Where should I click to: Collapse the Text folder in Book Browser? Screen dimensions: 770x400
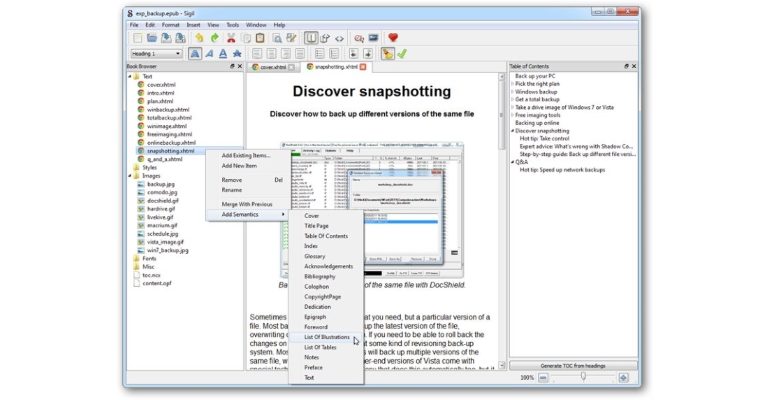[131, 76]
